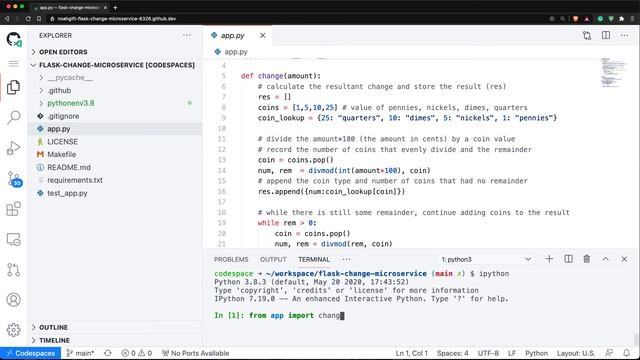Click the Codespaces remote indicator button
Screen dimensions: 640x360
[31, 353]
